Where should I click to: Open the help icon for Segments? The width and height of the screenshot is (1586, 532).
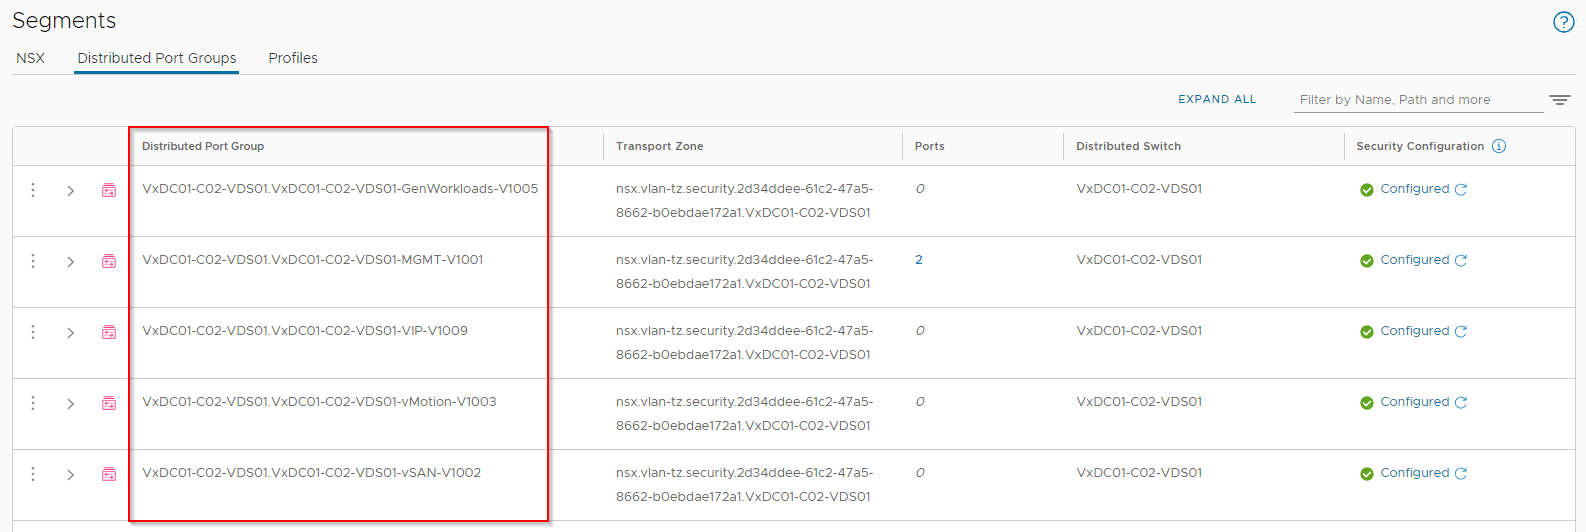click(1563, 22)
